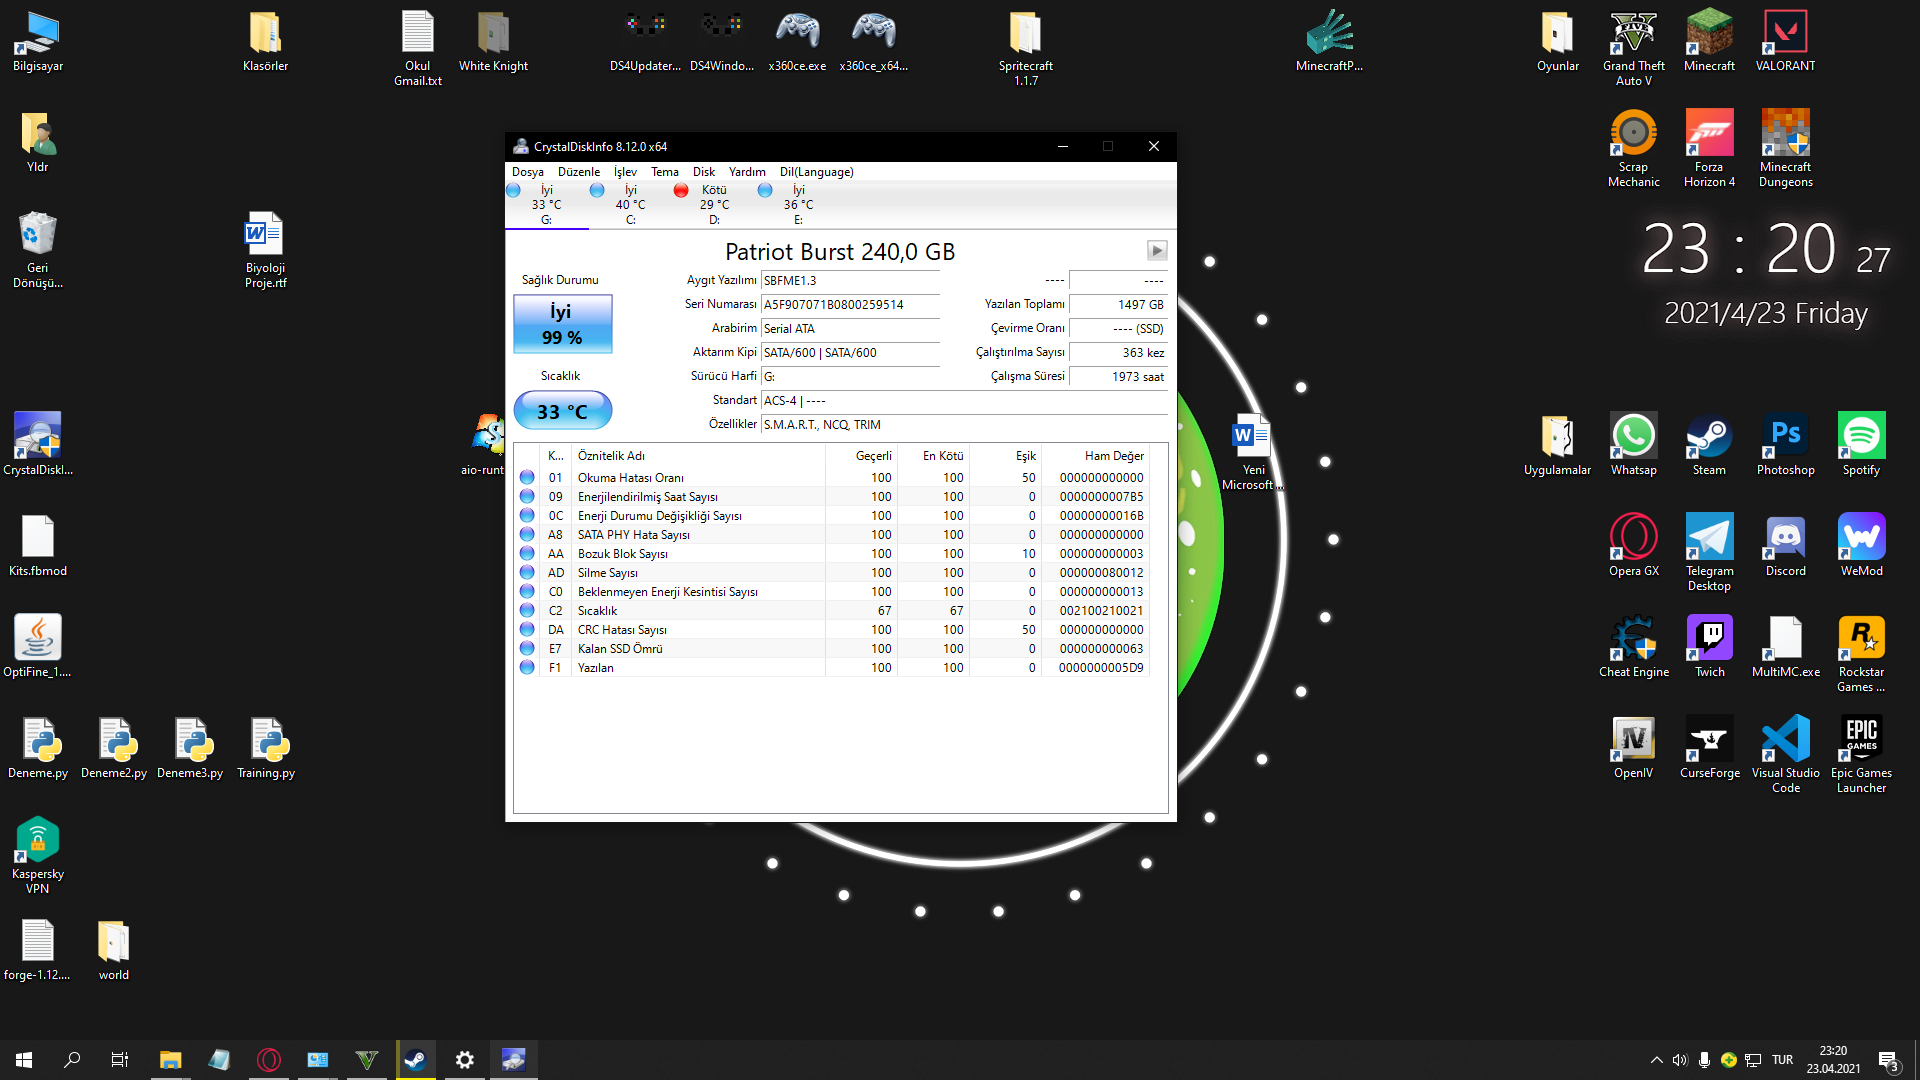Open the Dil(Language) menu
This screenshot has height=1080, width=1920.
[817, 172]
